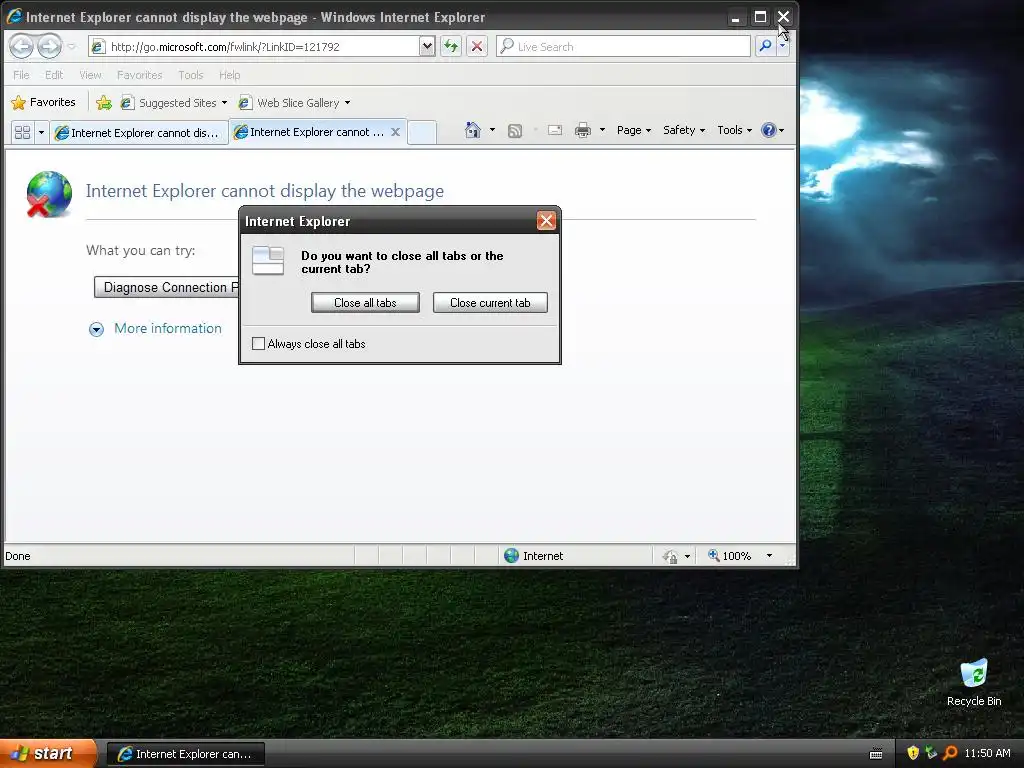Image resolution: width=1024 pixels, height=768 pixels.
Task: Click the RSS Feeds icon
Action: (x=515, y=131)
